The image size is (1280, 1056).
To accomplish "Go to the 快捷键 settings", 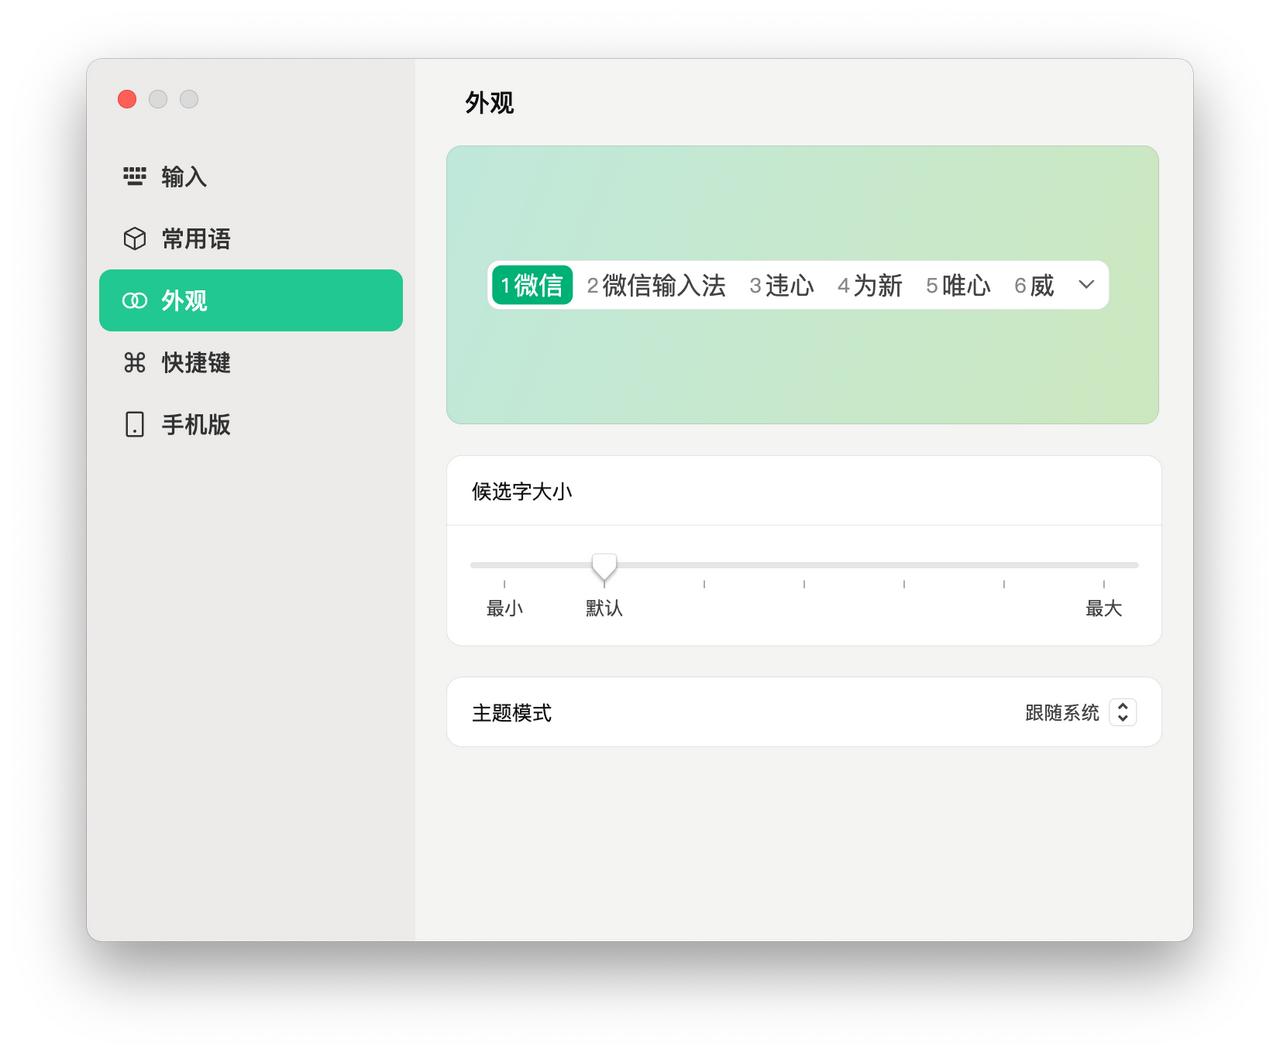I will tap(251, 363).
